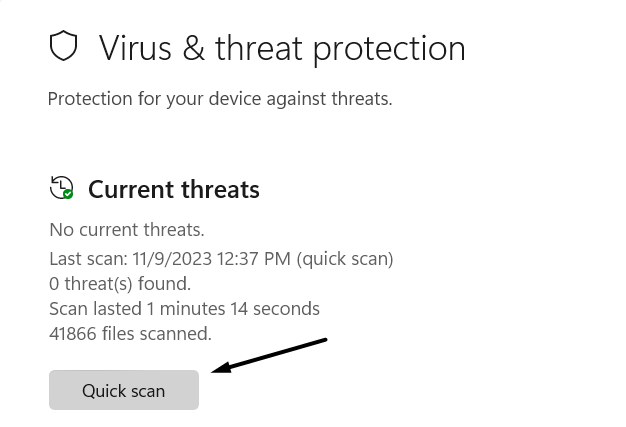Image resolution: width=626 pixels, height=427 pixels.
Task: Start a scan with the Quick scan button
Action: coord(124,390)
